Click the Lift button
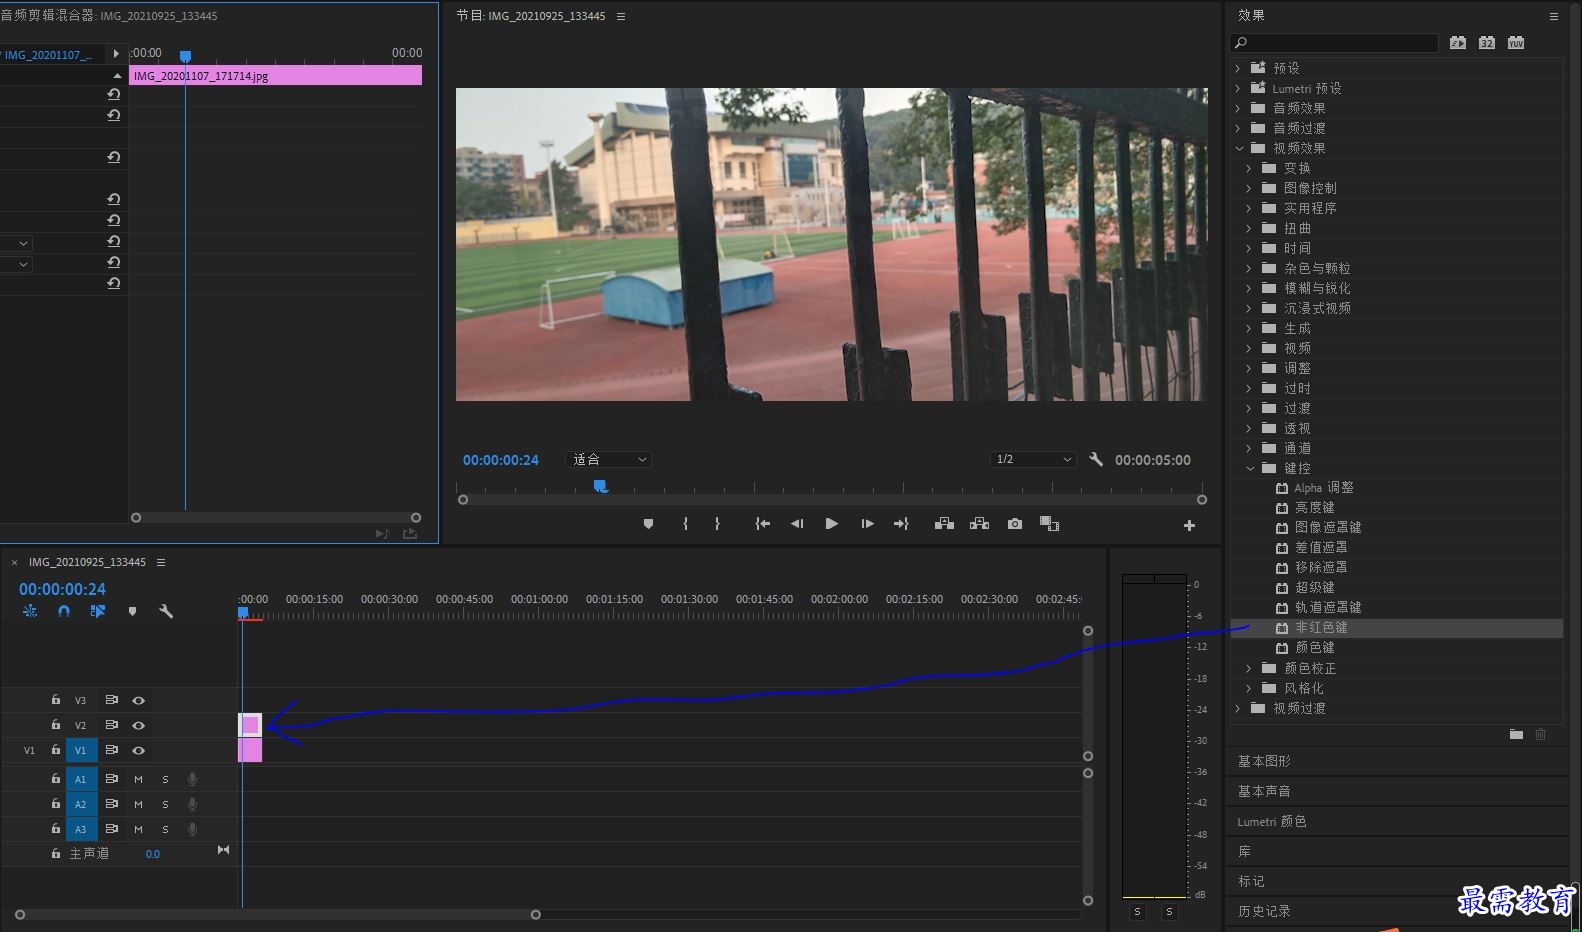This screenshot has width=1582, height=932. [944, 524]
